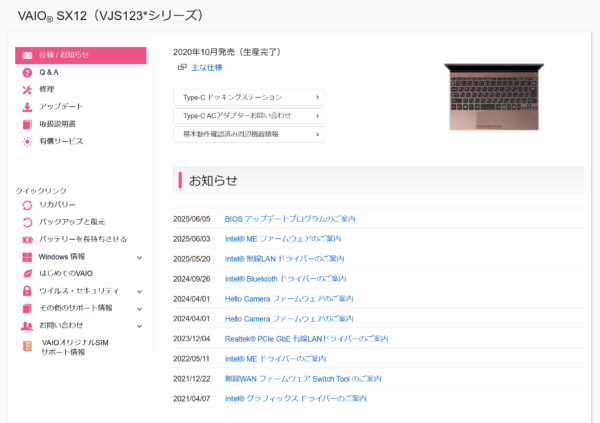Open the 仕様 / お知らせ menu item
The width and height of the screenshot is (600, 423).
(x=81, y=55)
